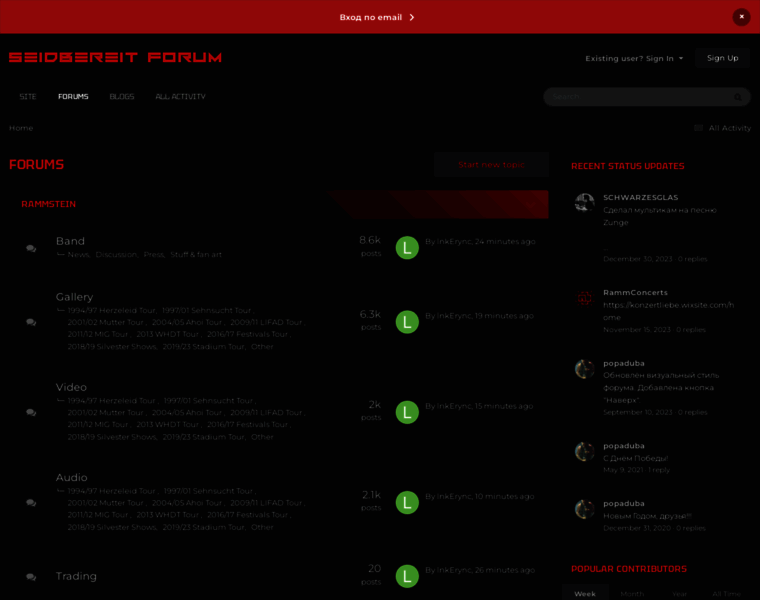Image resolution: width=760 pixels, height=600 pixels.
Task: Open Audio's 2013 WHDT Tour subforum
Action: tap(168, 515)
